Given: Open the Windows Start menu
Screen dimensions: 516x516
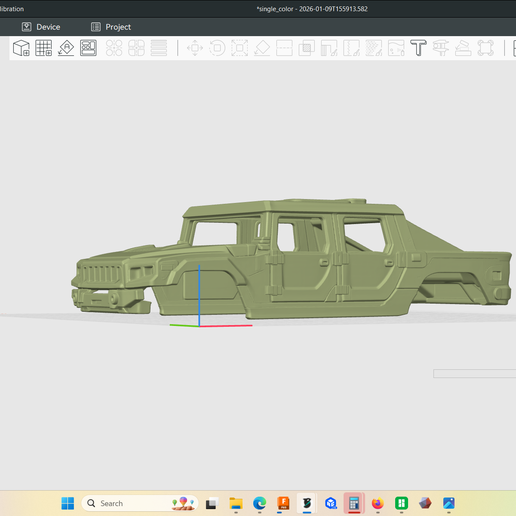Looking at the screenshot, I should point(68,503).
